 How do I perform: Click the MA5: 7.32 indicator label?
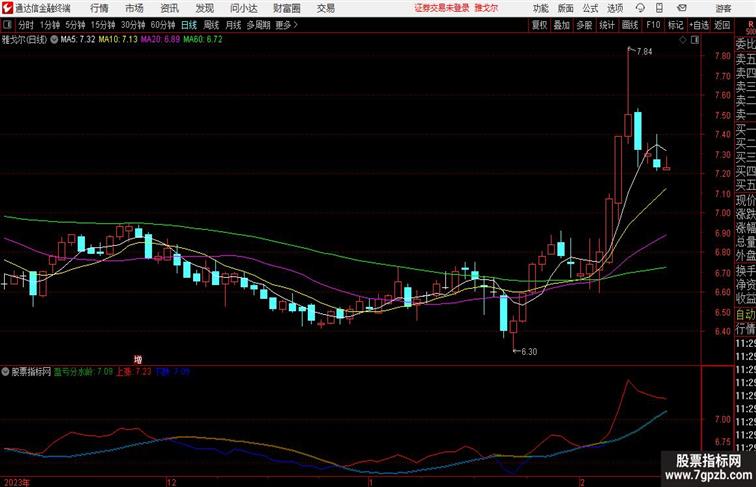(78, 40)
